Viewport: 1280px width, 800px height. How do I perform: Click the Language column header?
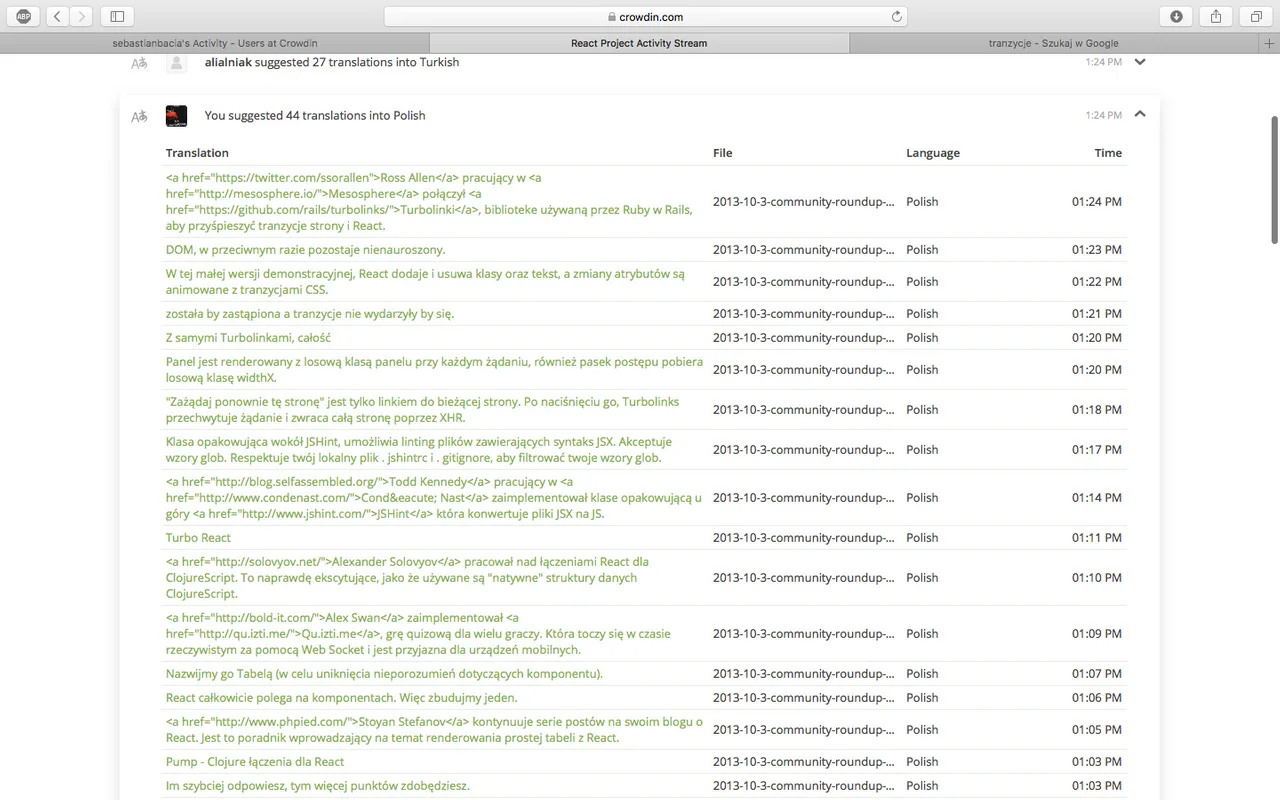(933, 153)
